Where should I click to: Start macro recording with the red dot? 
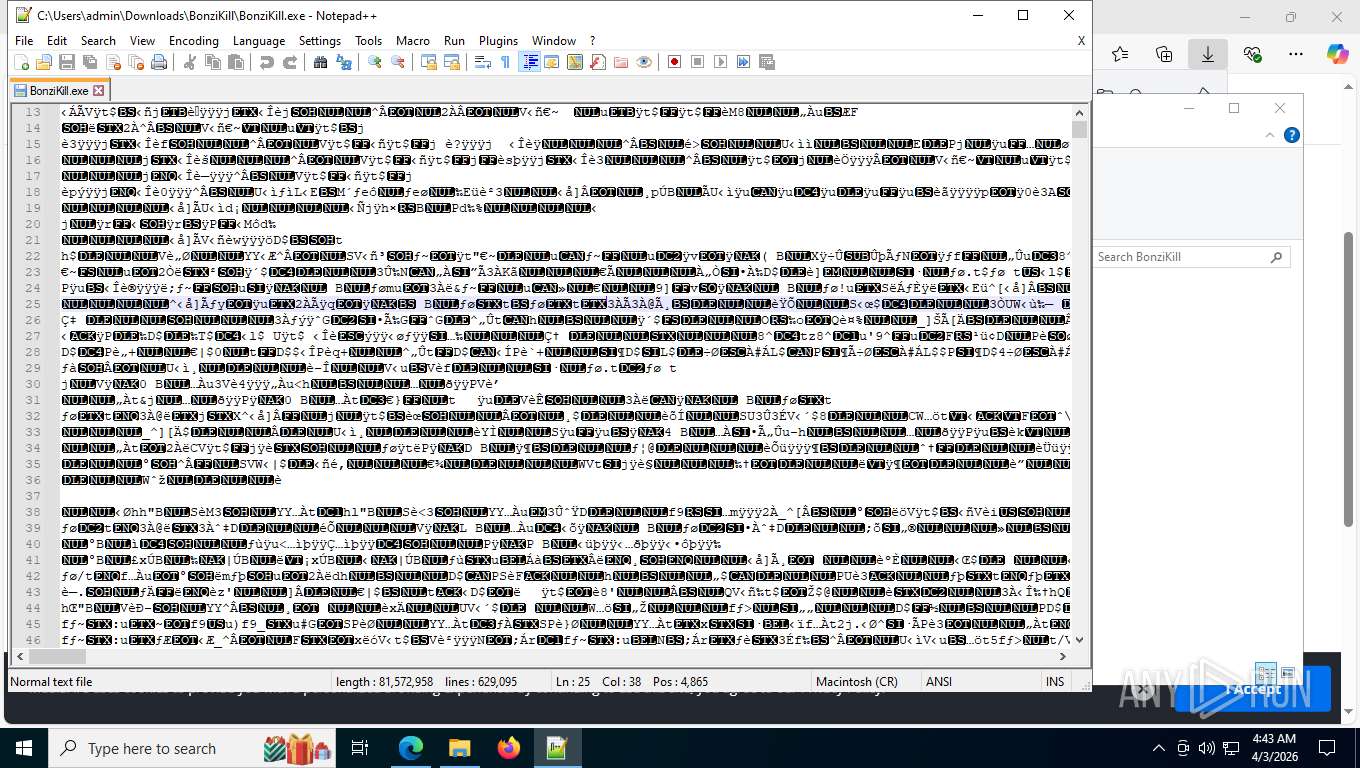[x=674, y=62]
